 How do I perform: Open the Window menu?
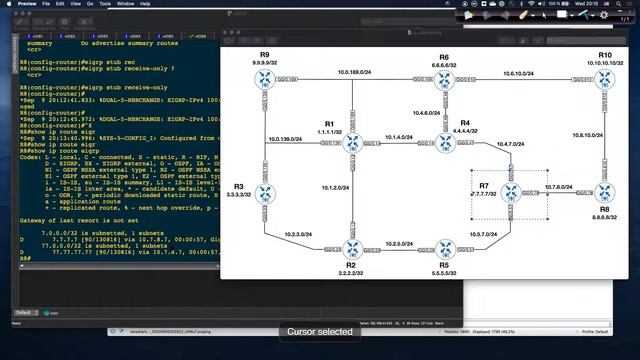coord(125,4)
